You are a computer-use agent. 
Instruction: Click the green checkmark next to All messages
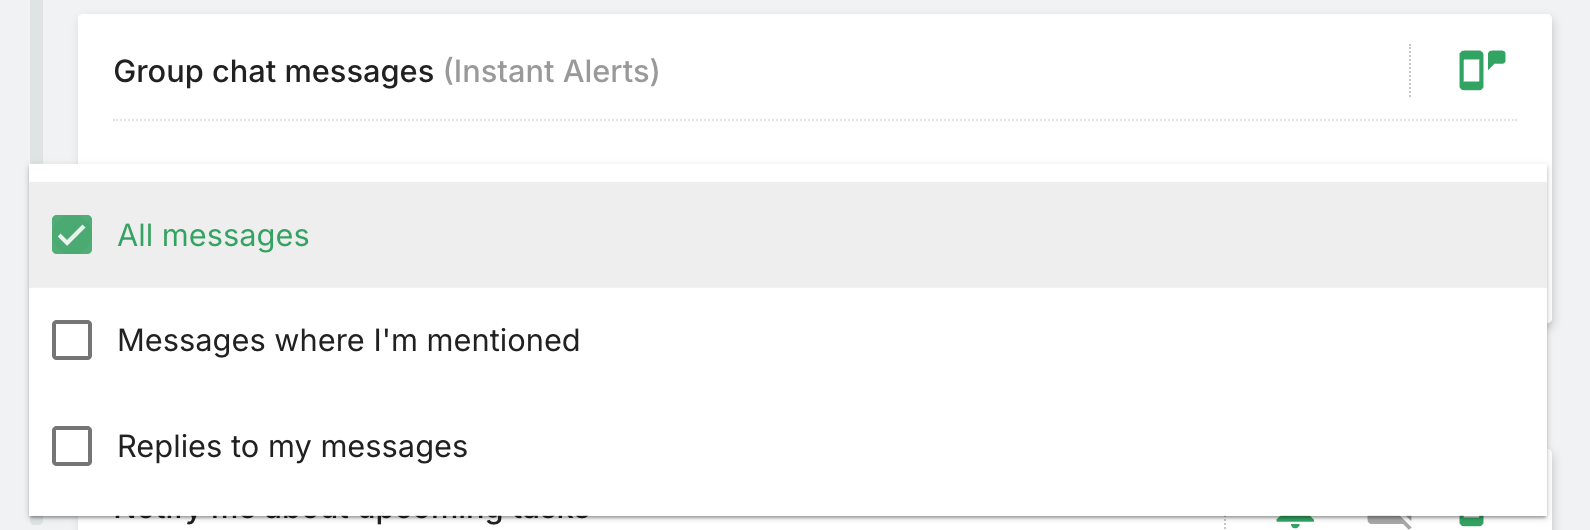click(x=72, y=235)
